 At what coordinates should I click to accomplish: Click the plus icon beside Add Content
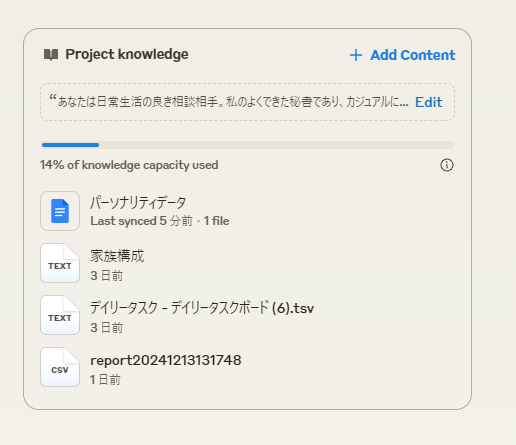tap(356, 55)
